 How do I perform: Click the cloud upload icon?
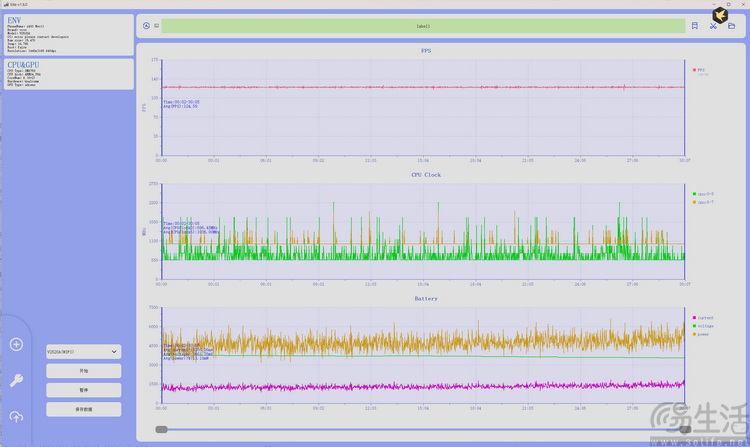[x=16, y=416]
